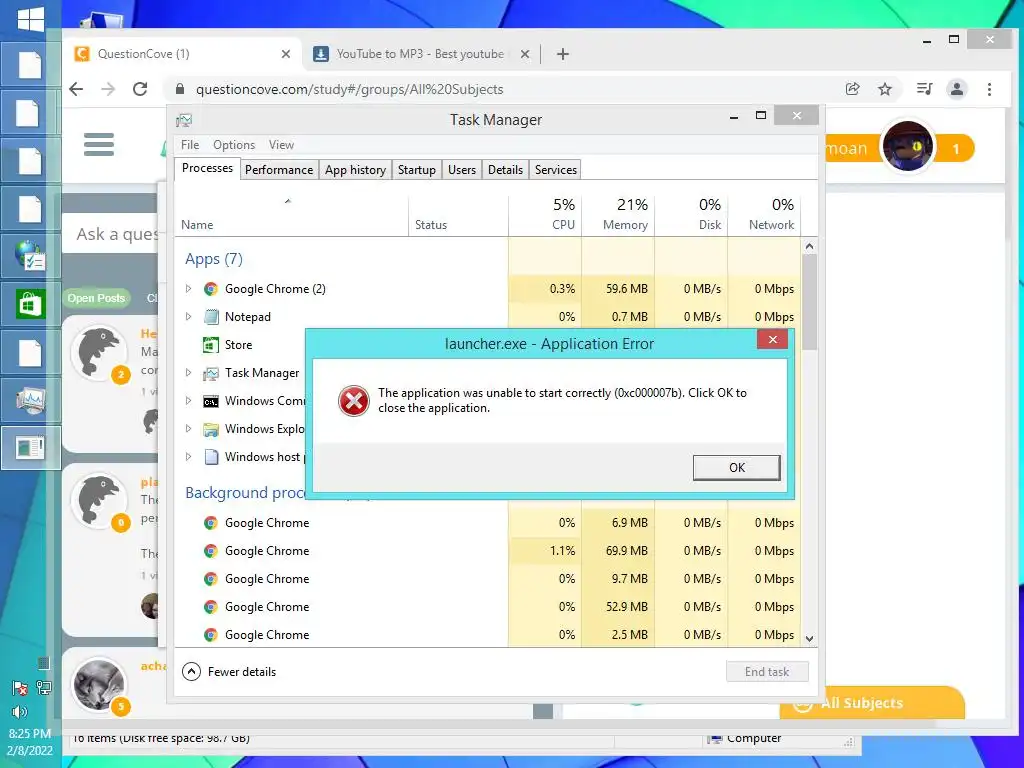
Task: Click the Windows Explorer folder icon
Action: (x=210, y=429)
